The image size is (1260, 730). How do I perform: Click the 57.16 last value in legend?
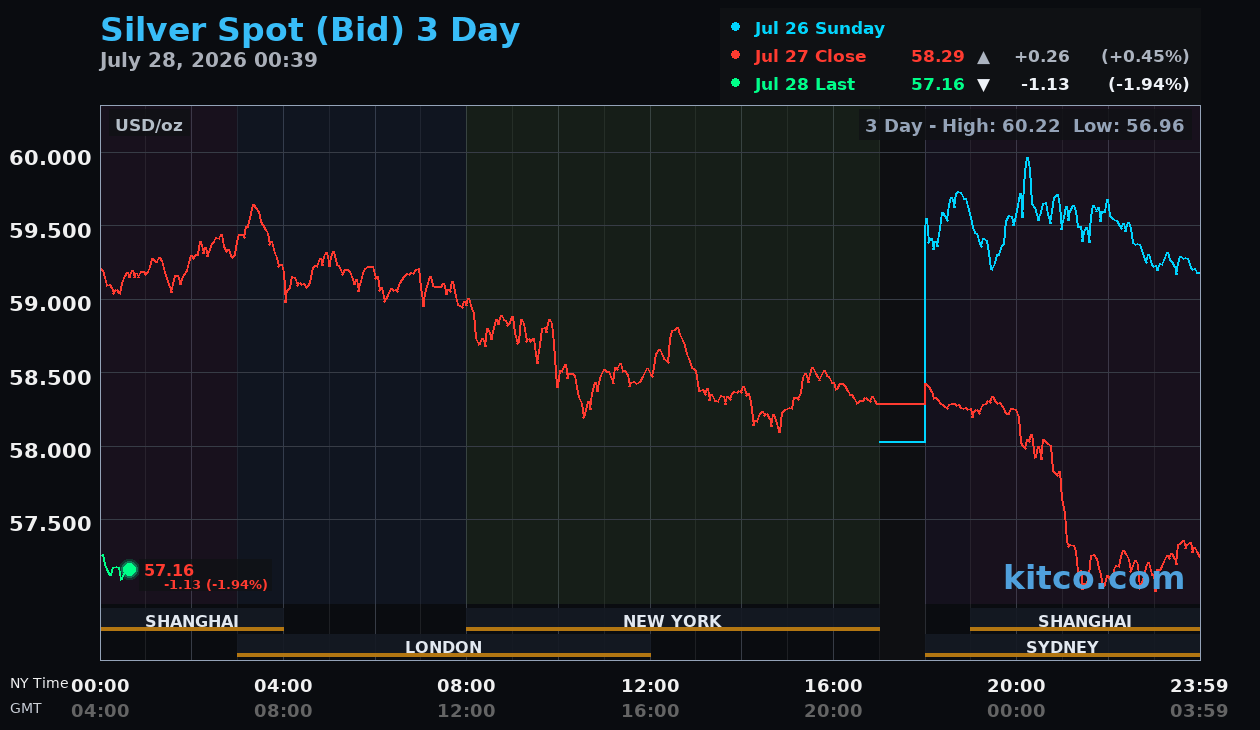[x=938, y=84]
